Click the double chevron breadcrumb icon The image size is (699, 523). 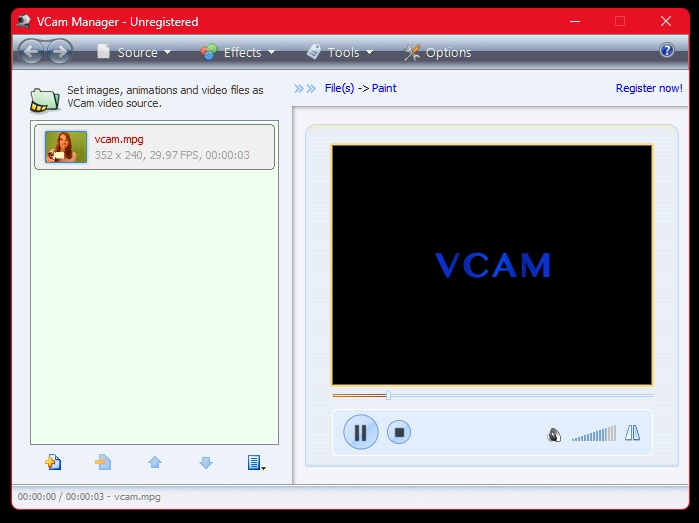pyautogui.click(x=305, y=88)
